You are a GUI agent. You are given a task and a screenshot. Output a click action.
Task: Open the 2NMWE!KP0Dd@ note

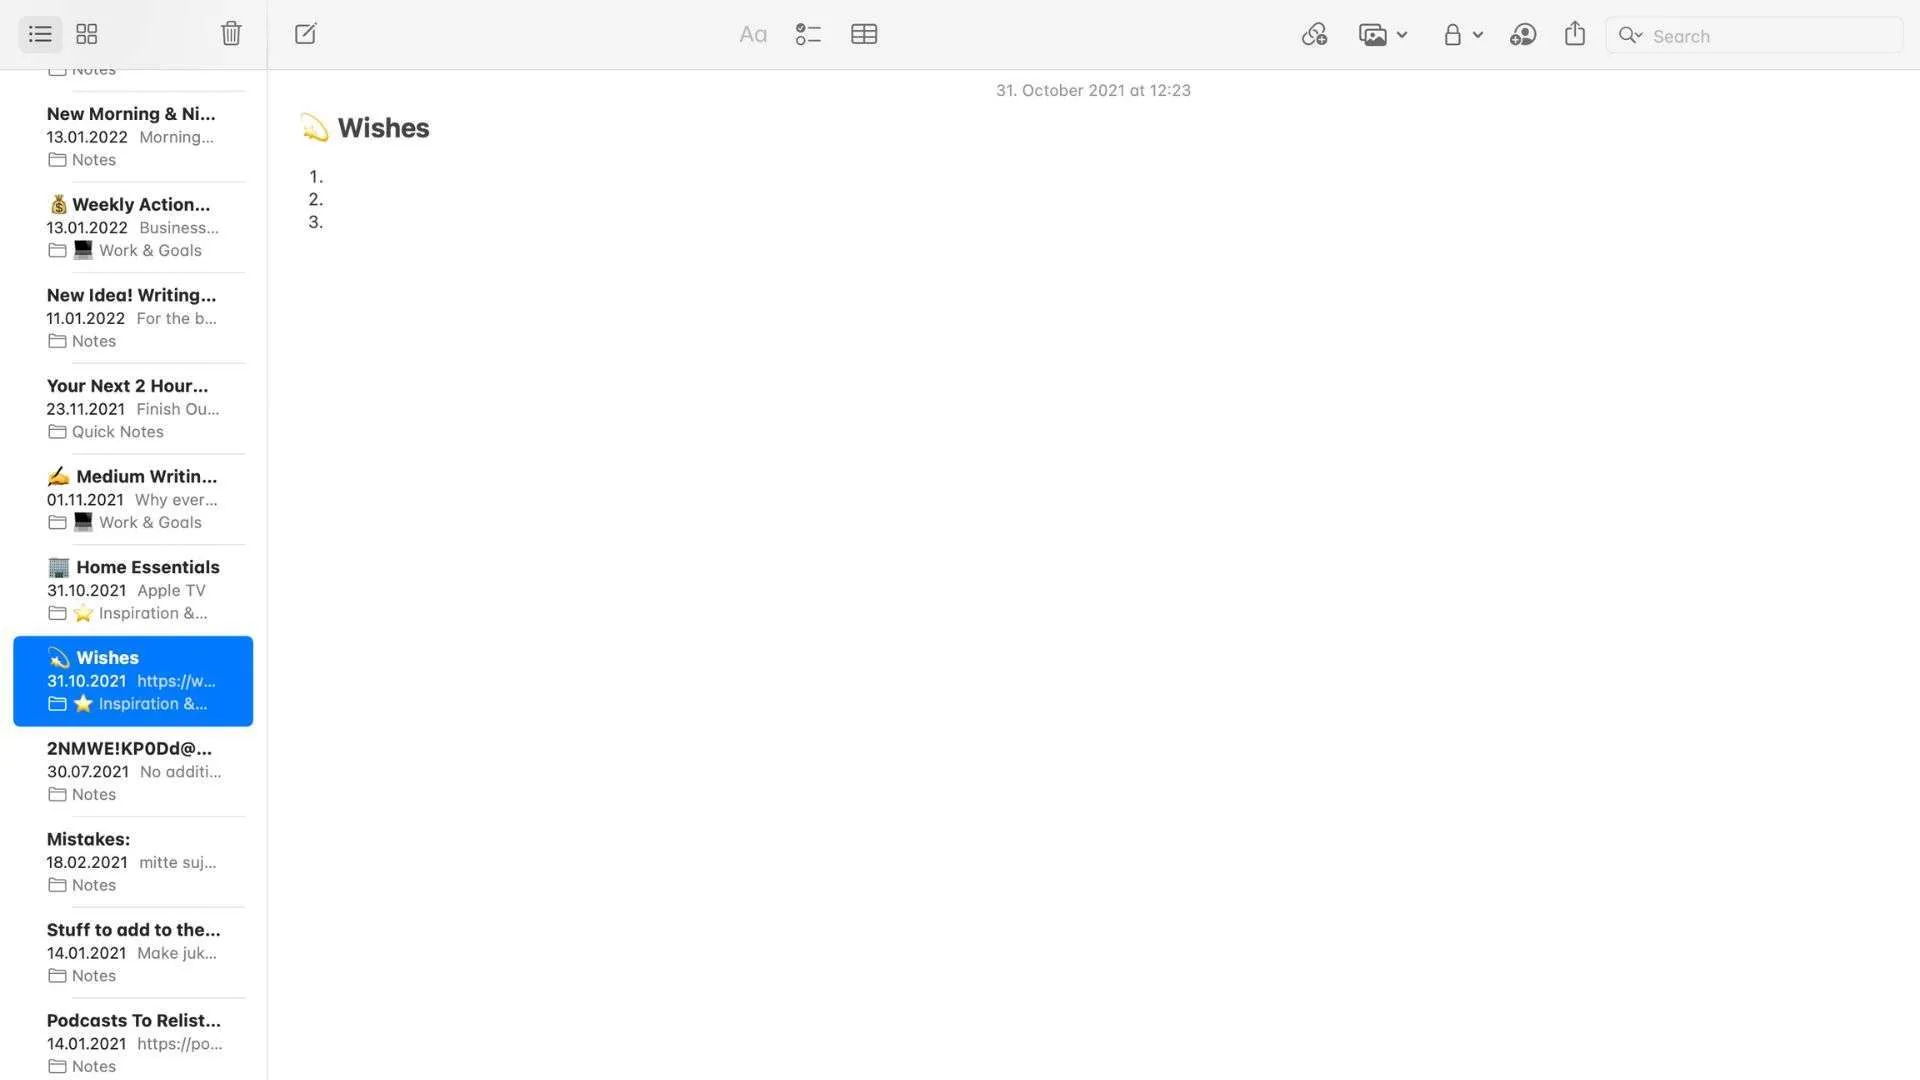(x=133, y=771)
